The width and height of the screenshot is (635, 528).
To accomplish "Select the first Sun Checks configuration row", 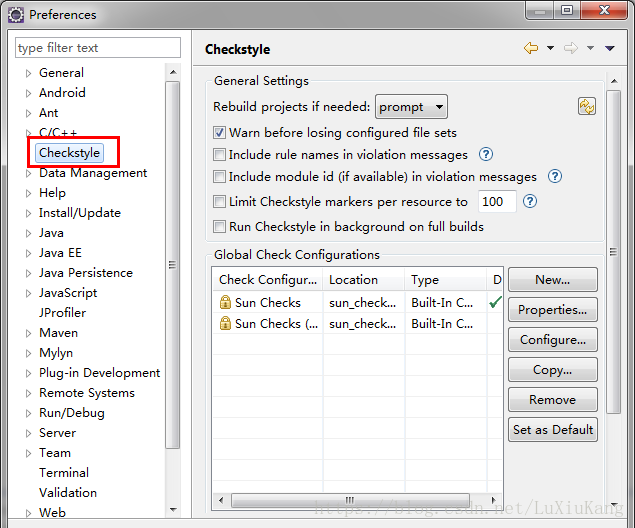I will tap(357, 302).
